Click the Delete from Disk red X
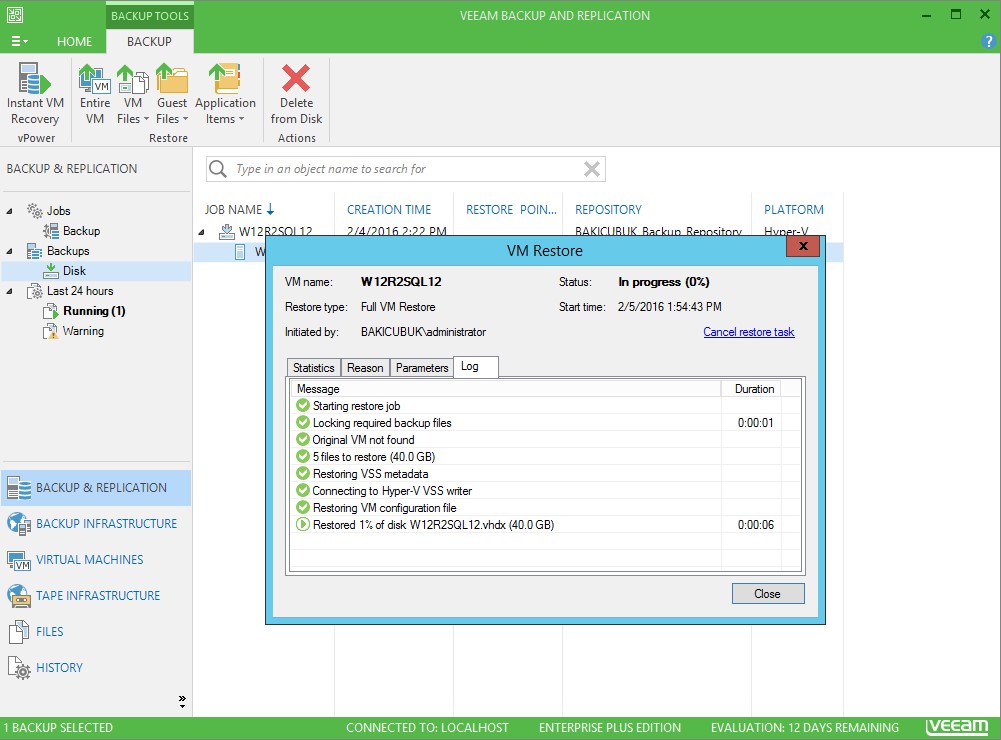The width and height of the screenshot is (1001, 740). 296,78
